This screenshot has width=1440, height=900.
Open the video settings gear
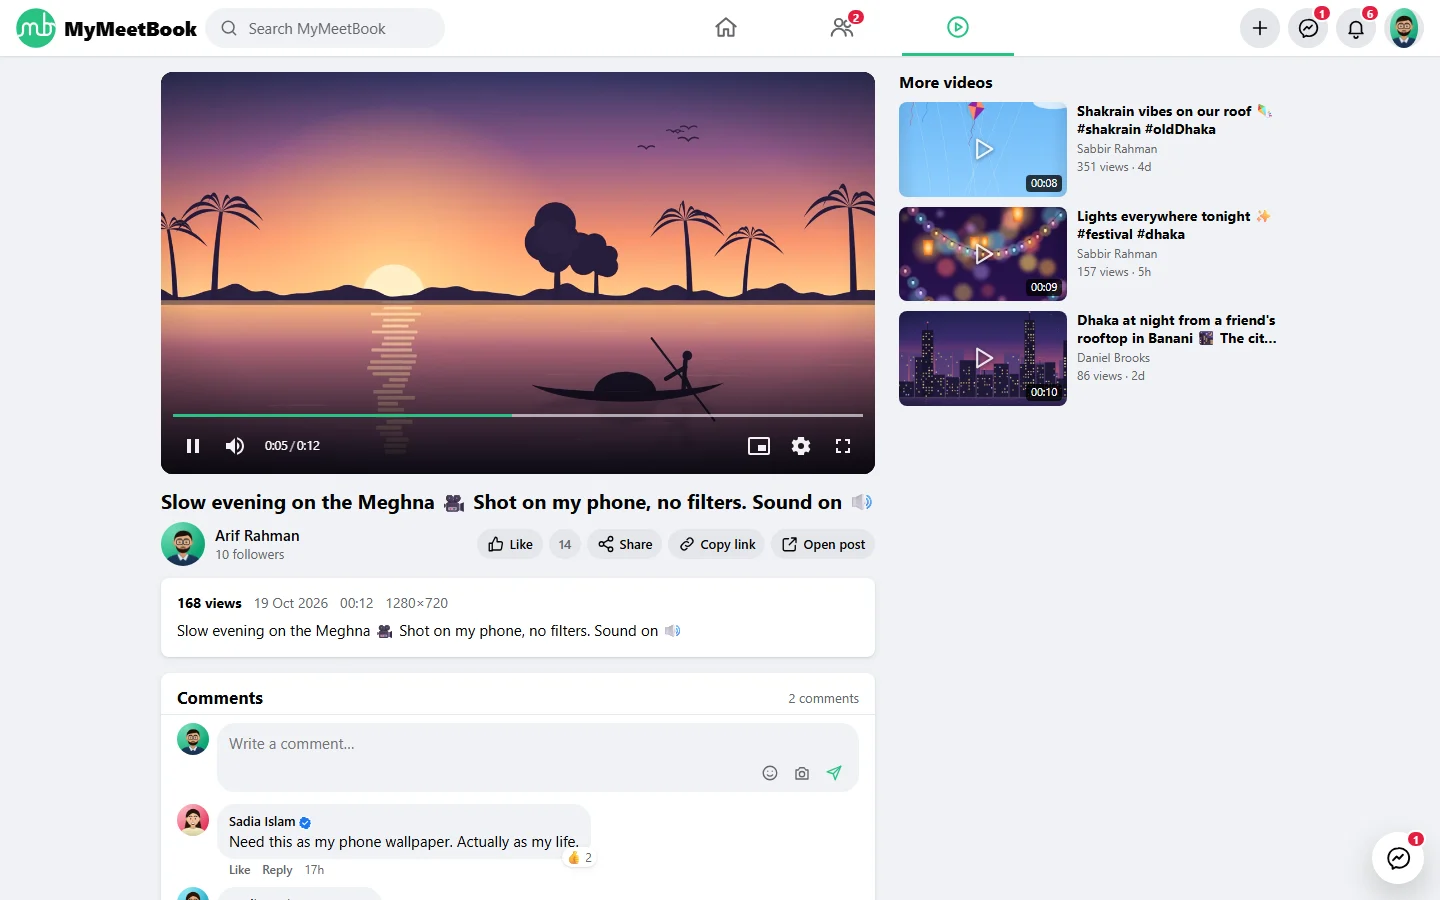coord(801,446)
